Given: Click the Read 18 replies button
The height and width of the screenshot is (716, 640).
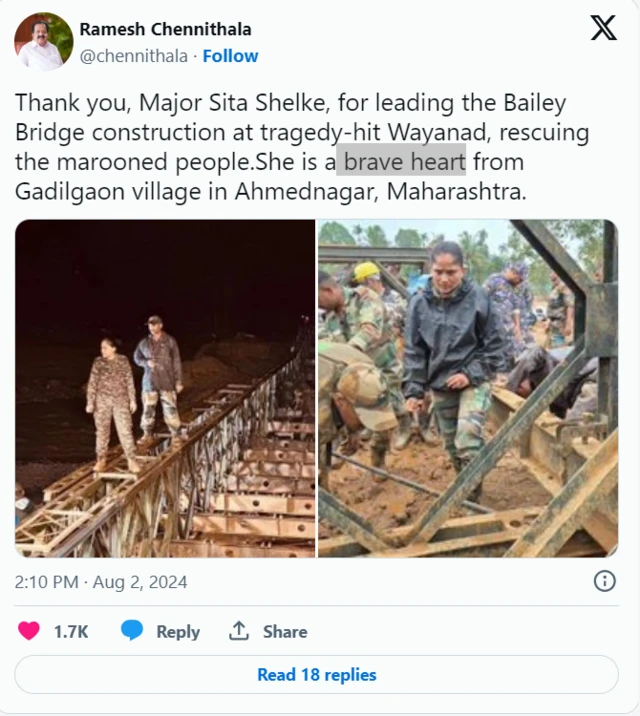Looking at the screenshot, I should (x=316, y=675).
